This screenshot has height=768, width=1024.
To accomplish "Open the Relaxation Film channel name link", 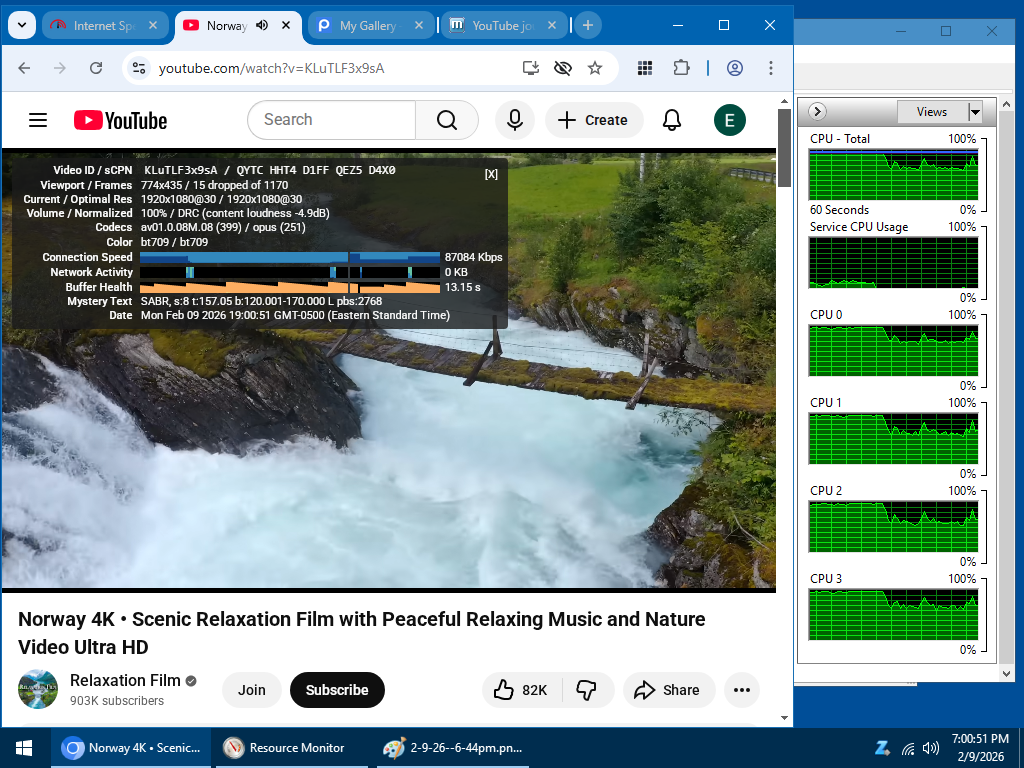I will point(125,680).
